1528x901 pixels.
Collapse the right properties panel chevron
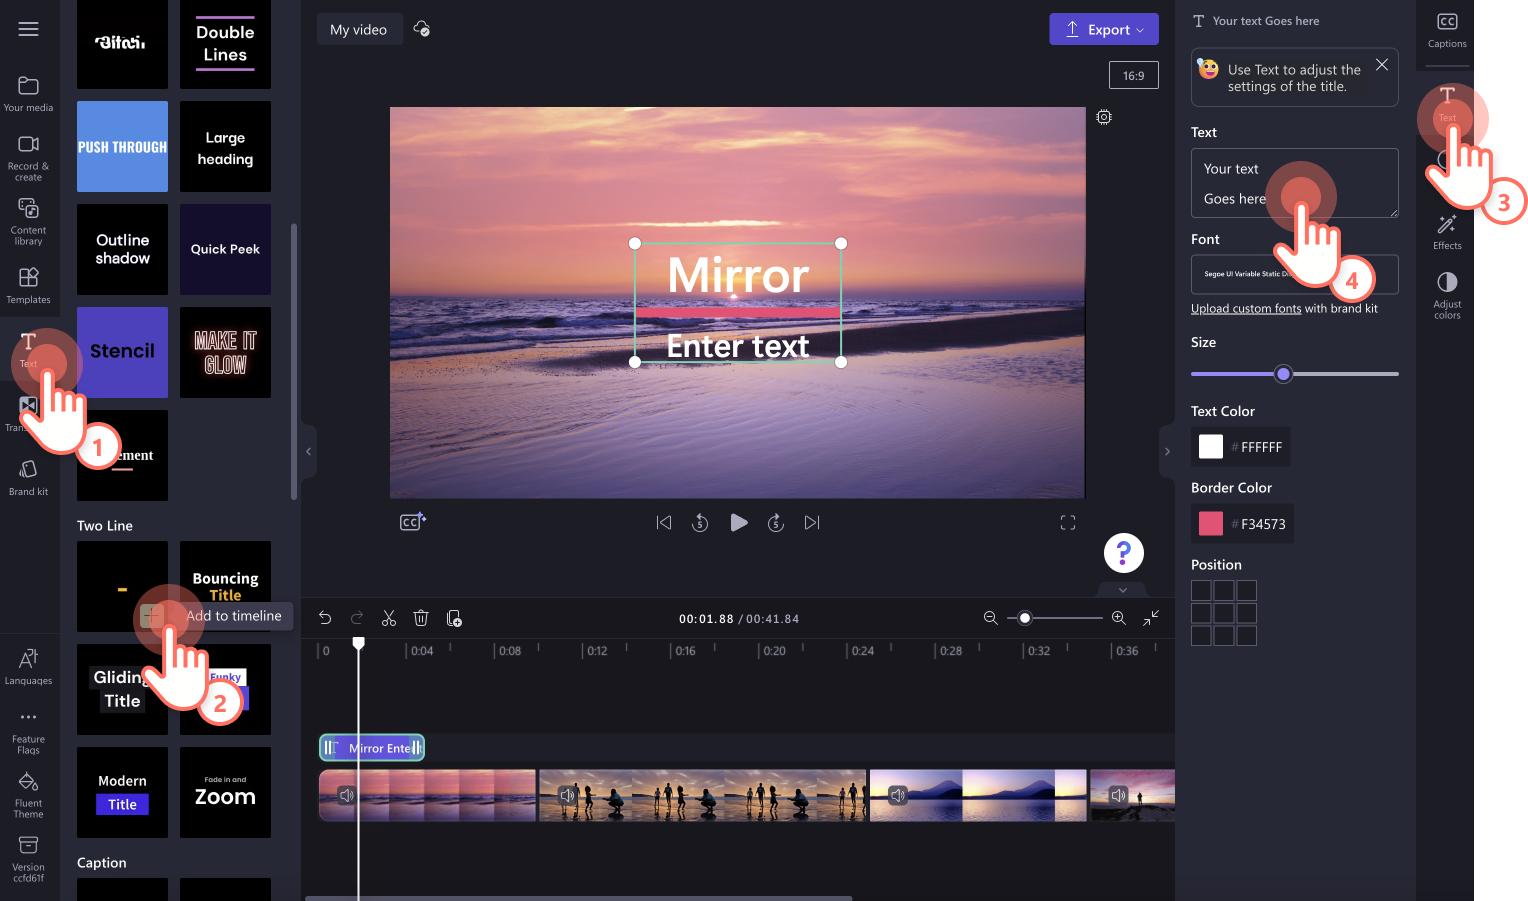point(1167,452)
